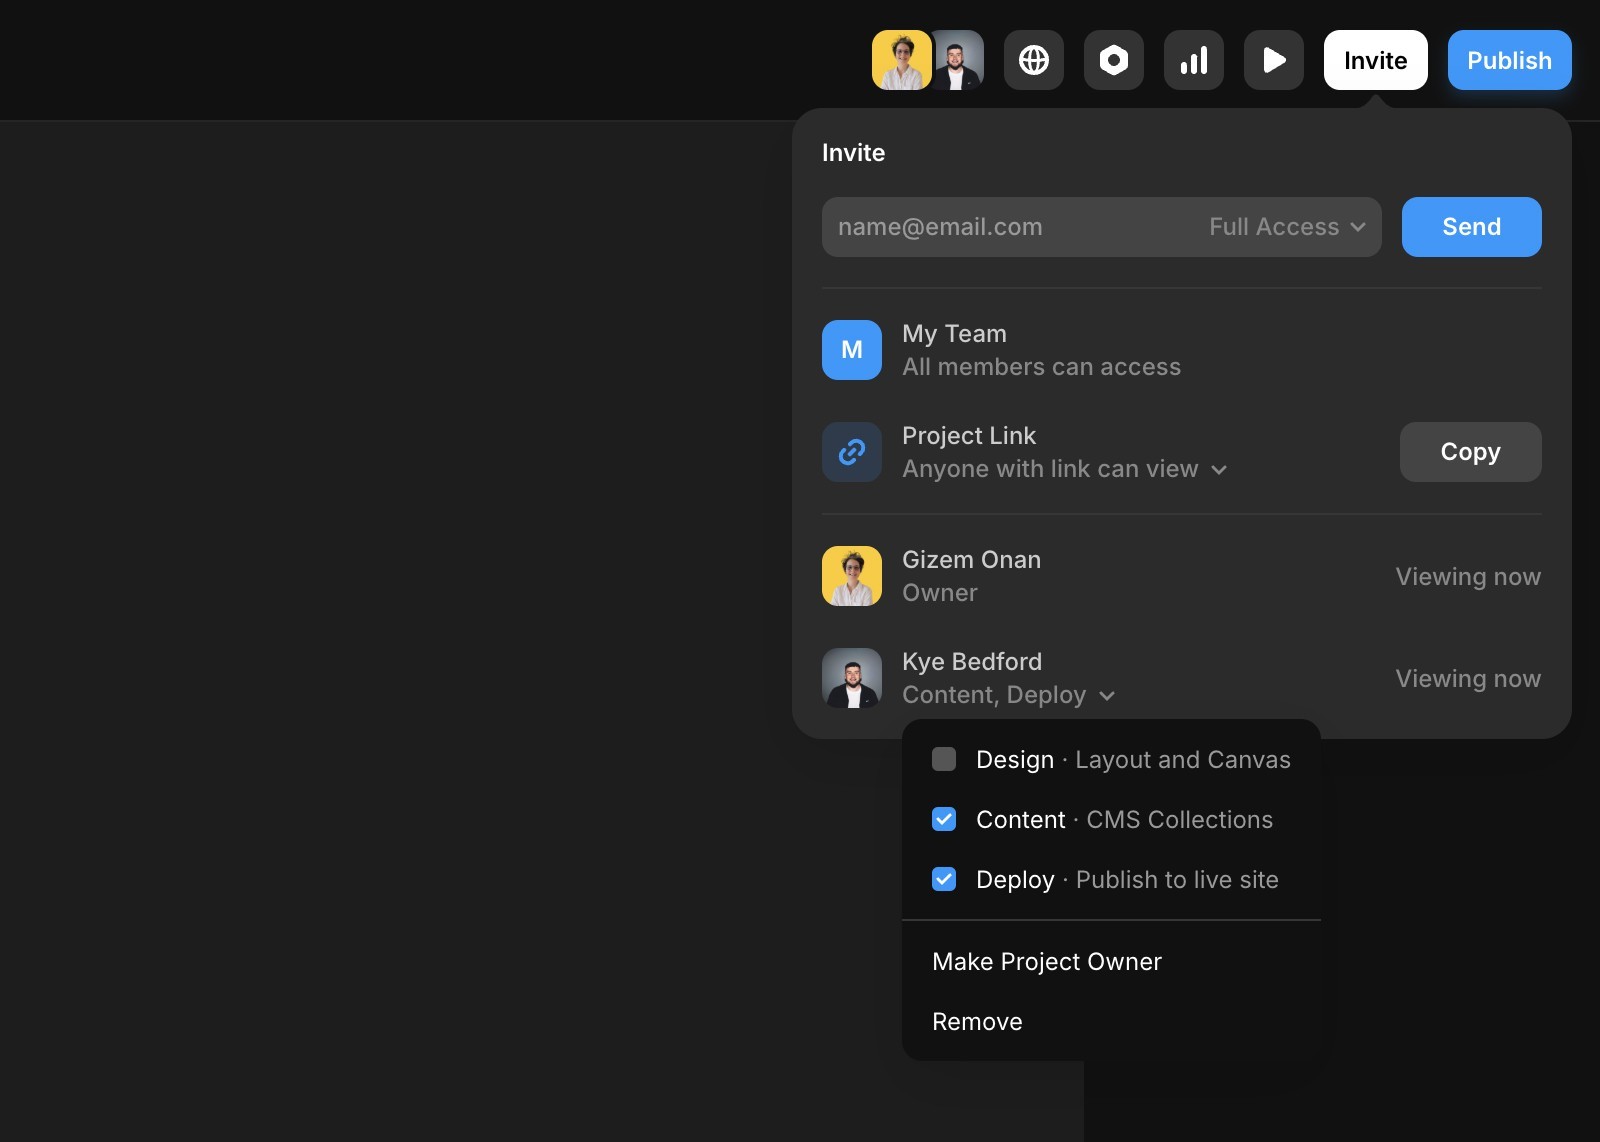Click 'Viewing now' status for Gizem Onan
This screenshot has height=1142, width=1600.
tap(1468, 577)
